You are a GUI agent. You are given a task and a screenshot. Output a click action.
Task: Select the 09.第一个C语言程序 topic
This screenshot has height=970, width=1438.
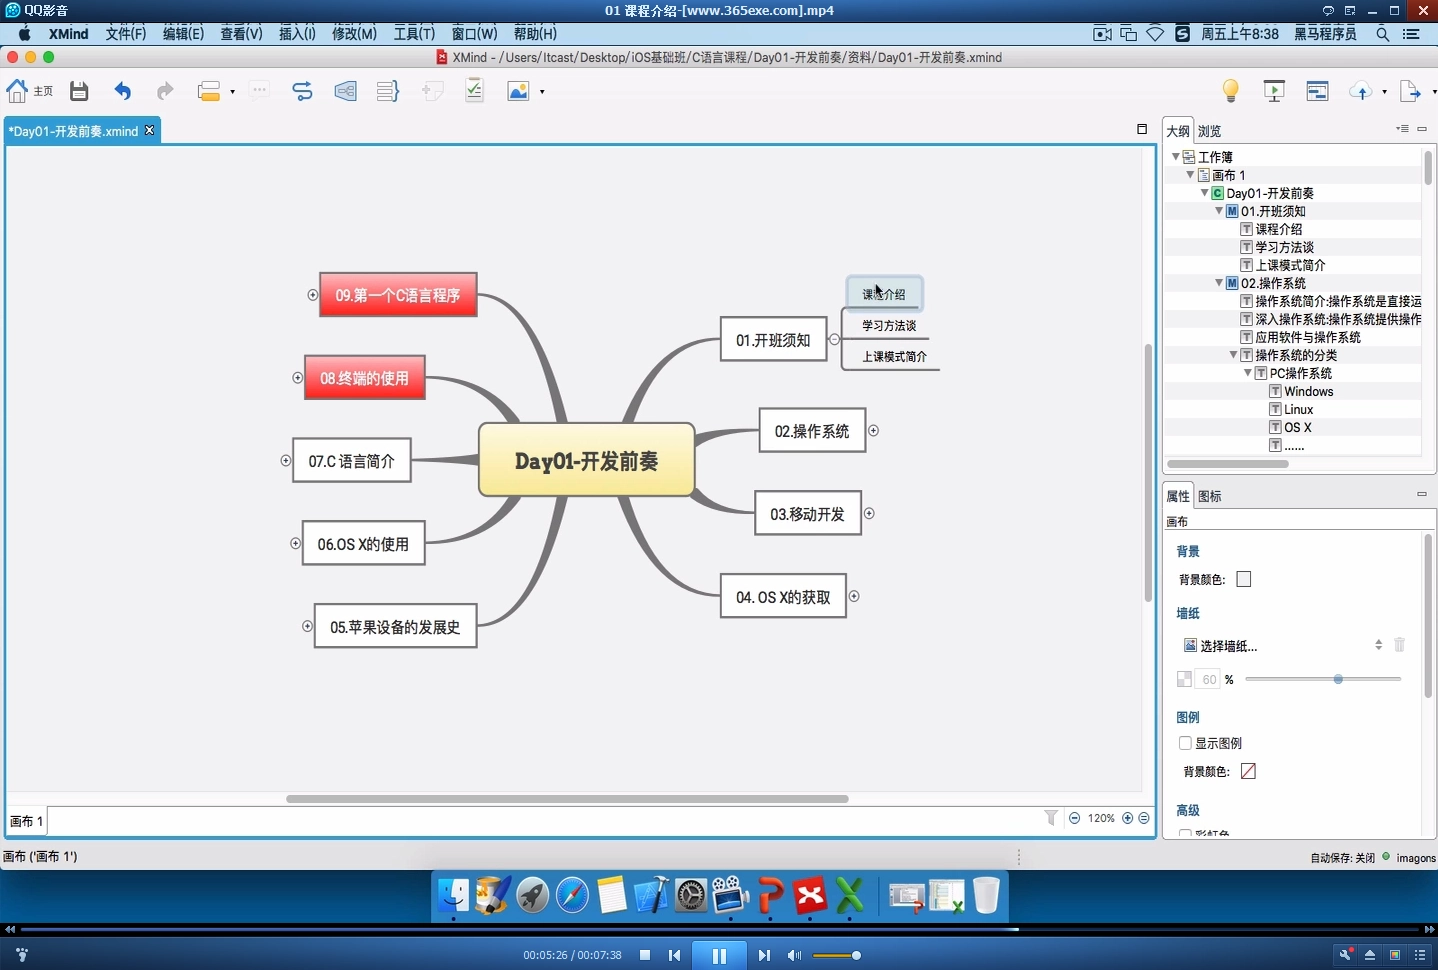[398, 295]
